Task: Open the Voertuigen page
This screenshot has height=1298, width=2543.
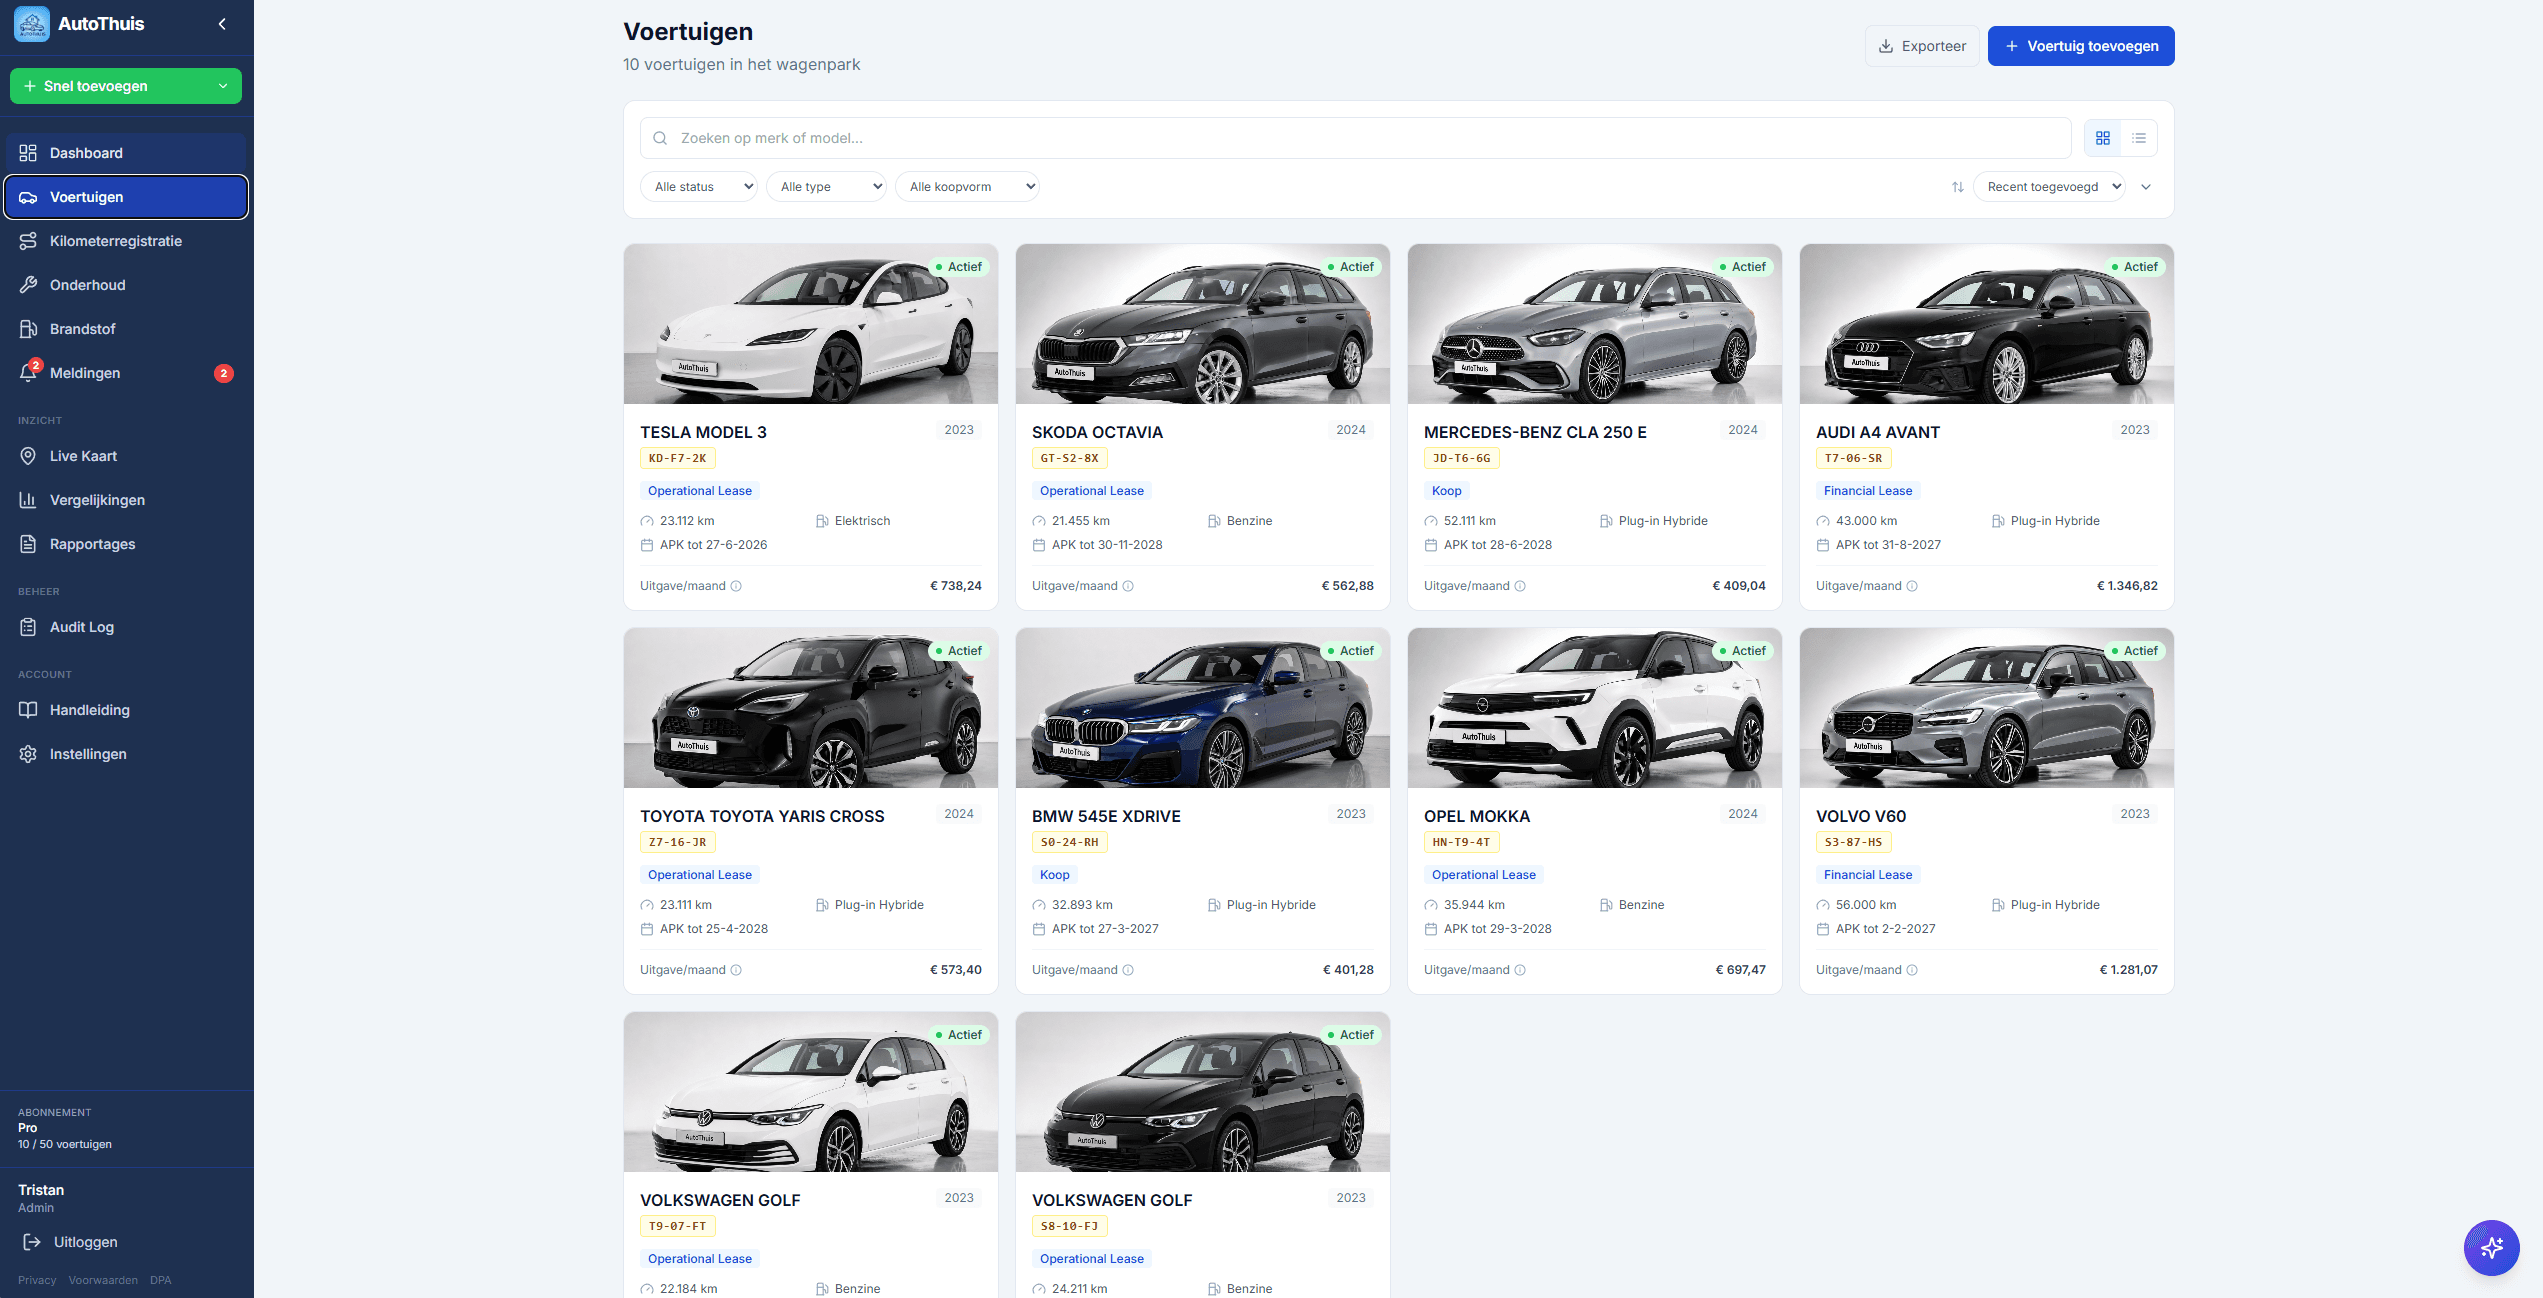Action: tap(126, 197)
